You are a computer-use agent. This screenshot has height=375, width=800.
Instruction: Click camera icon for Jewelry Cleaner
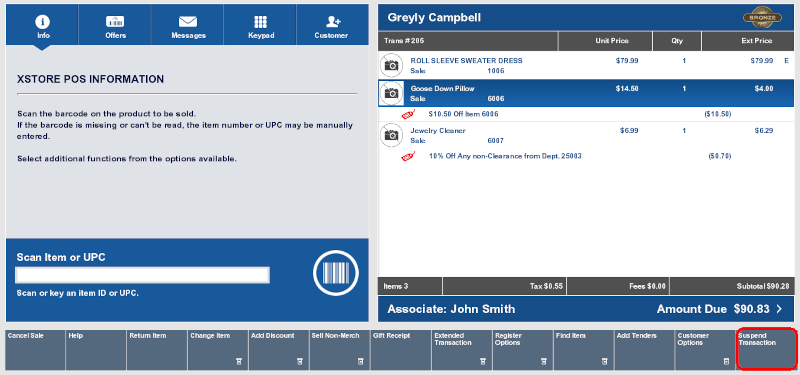391,135
